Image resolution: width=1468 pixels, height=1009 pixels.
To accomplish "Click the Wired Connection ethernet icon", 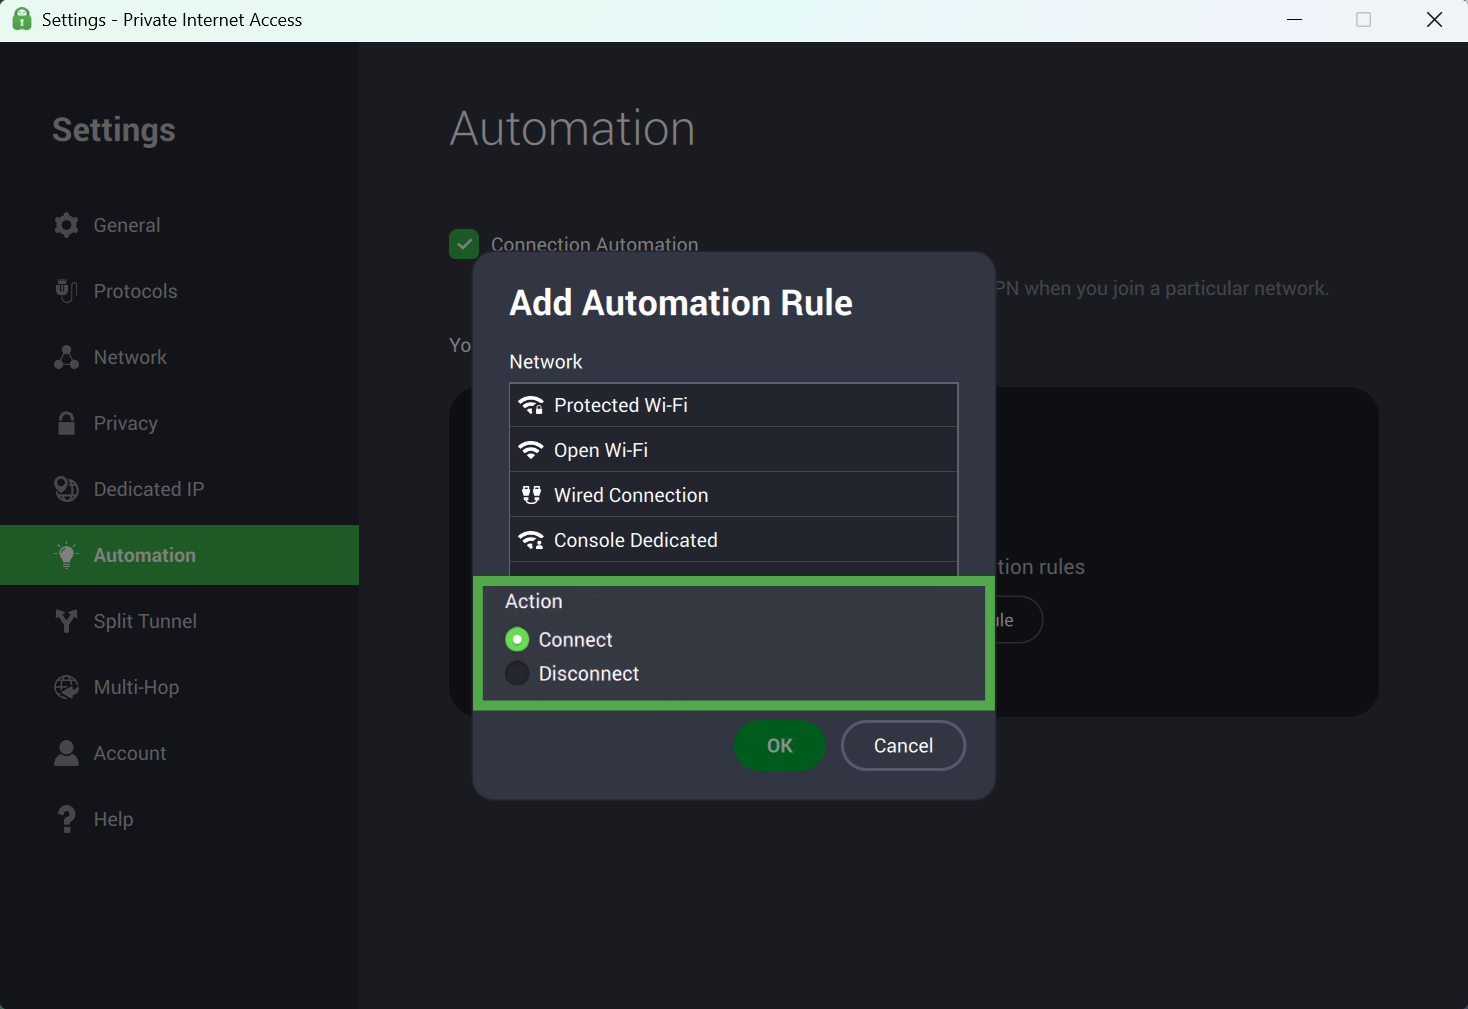I will coord(531,495).
